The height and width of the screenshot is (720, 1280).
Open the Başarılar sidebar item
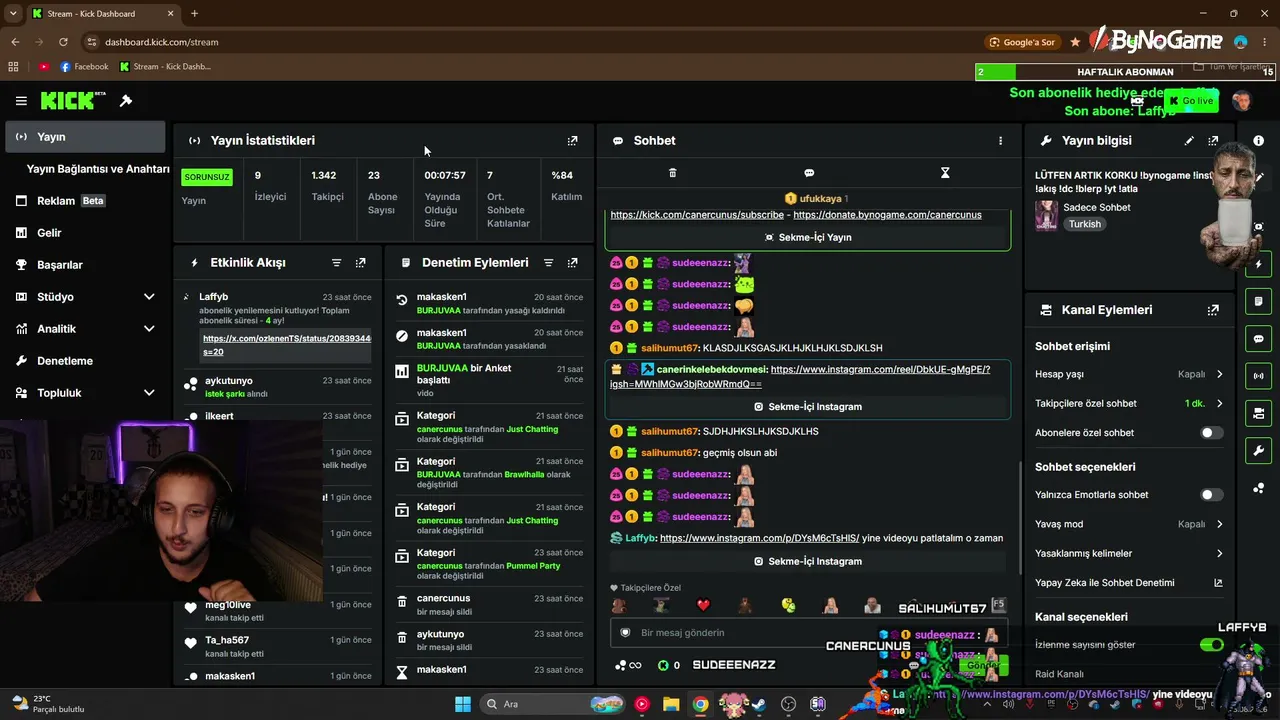(84, 265)
